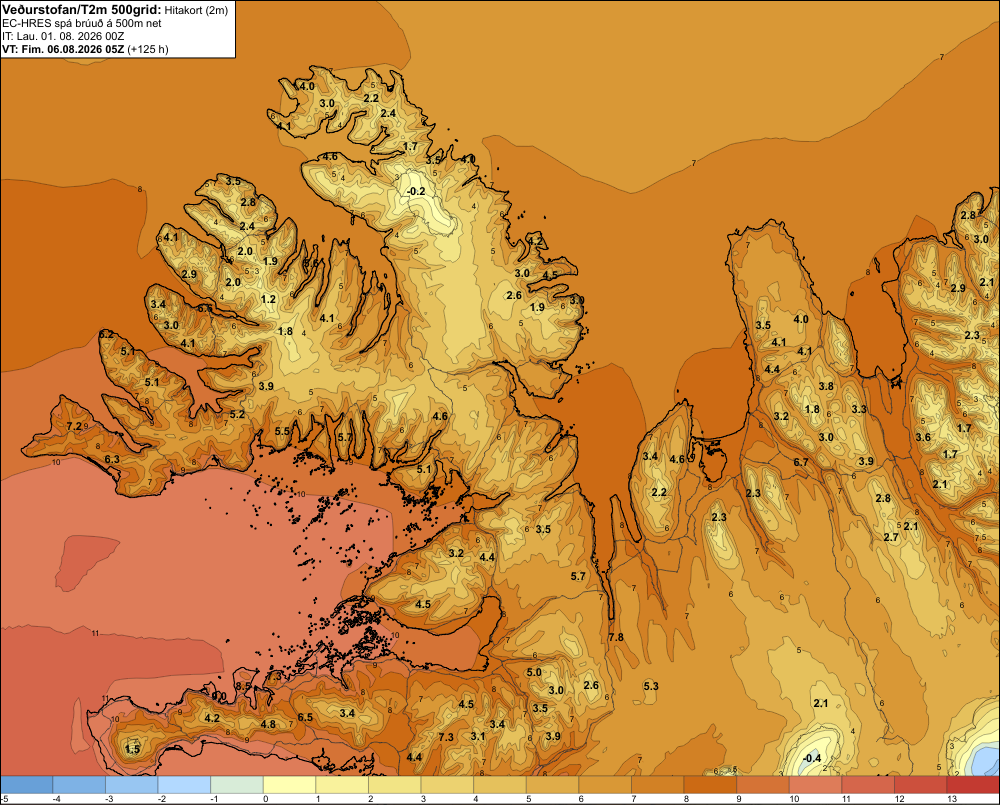This screenshot has height=805, width=1000.
Task: Click the EC-HRES model description line
Action: click(x=82, y=24)
